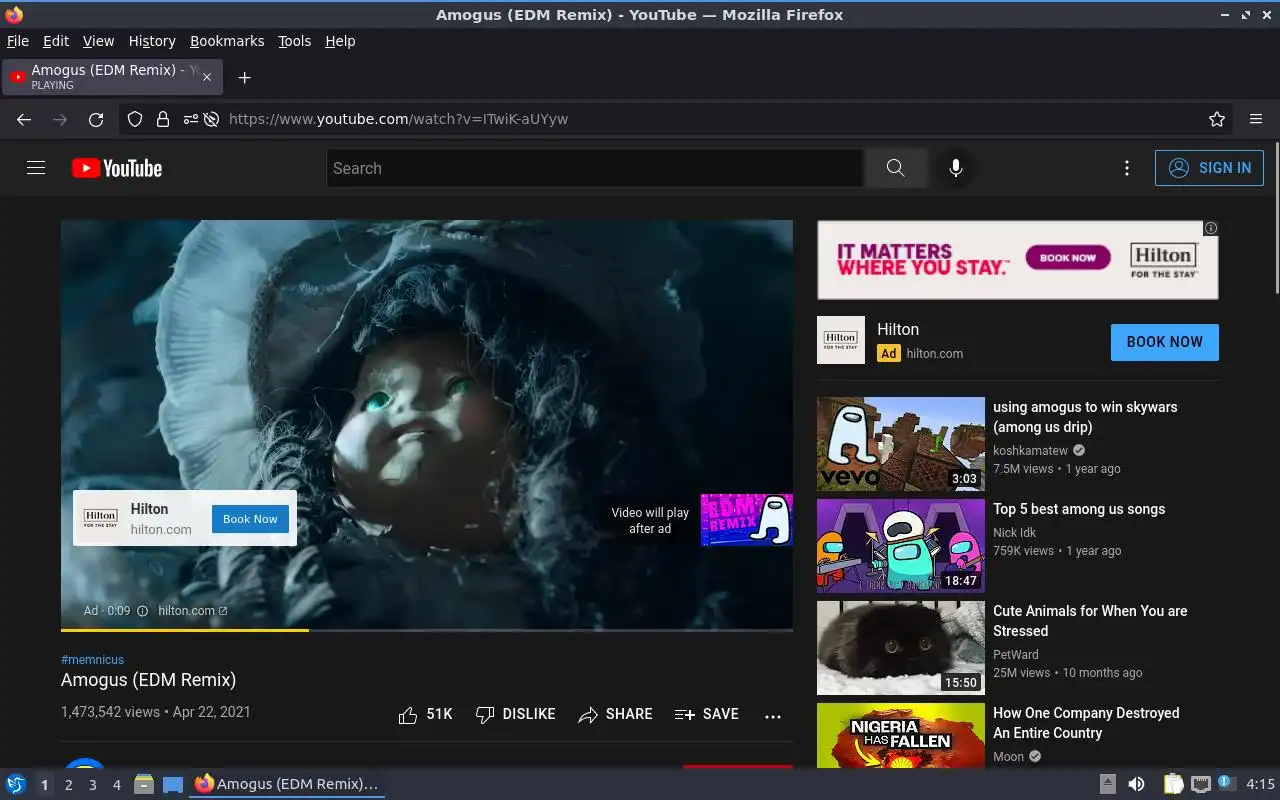Open the clipboard tray icon
This screenshot has width=1280, height=800.
(1173, 785)
